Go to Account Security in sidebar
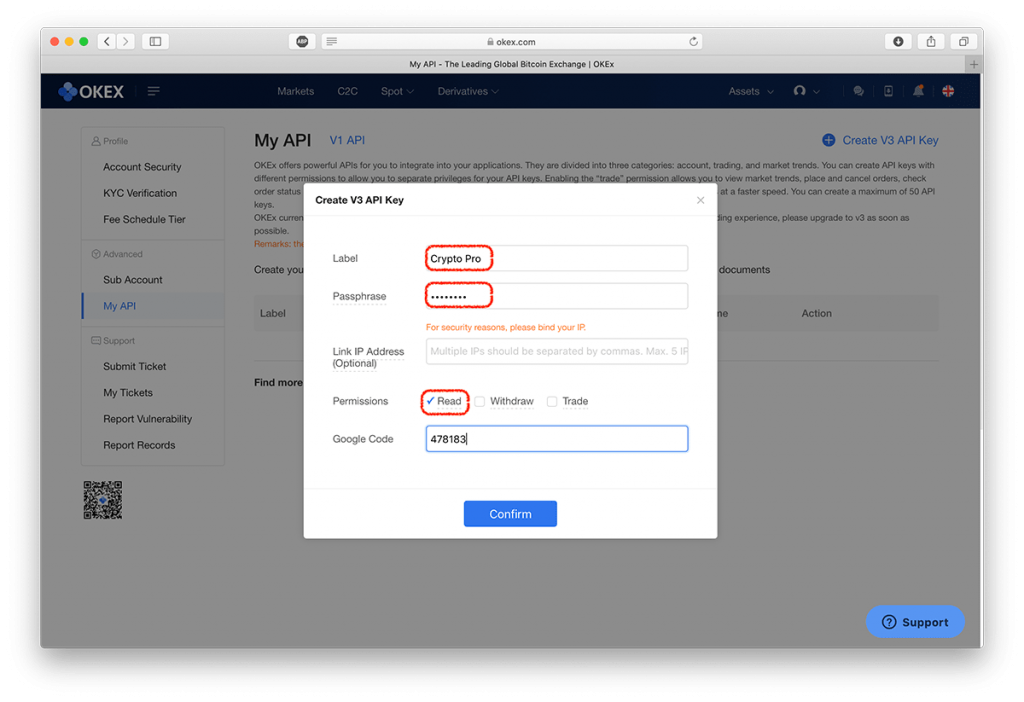This screenshot has height=702, width=1024. (x=142, y=167)
